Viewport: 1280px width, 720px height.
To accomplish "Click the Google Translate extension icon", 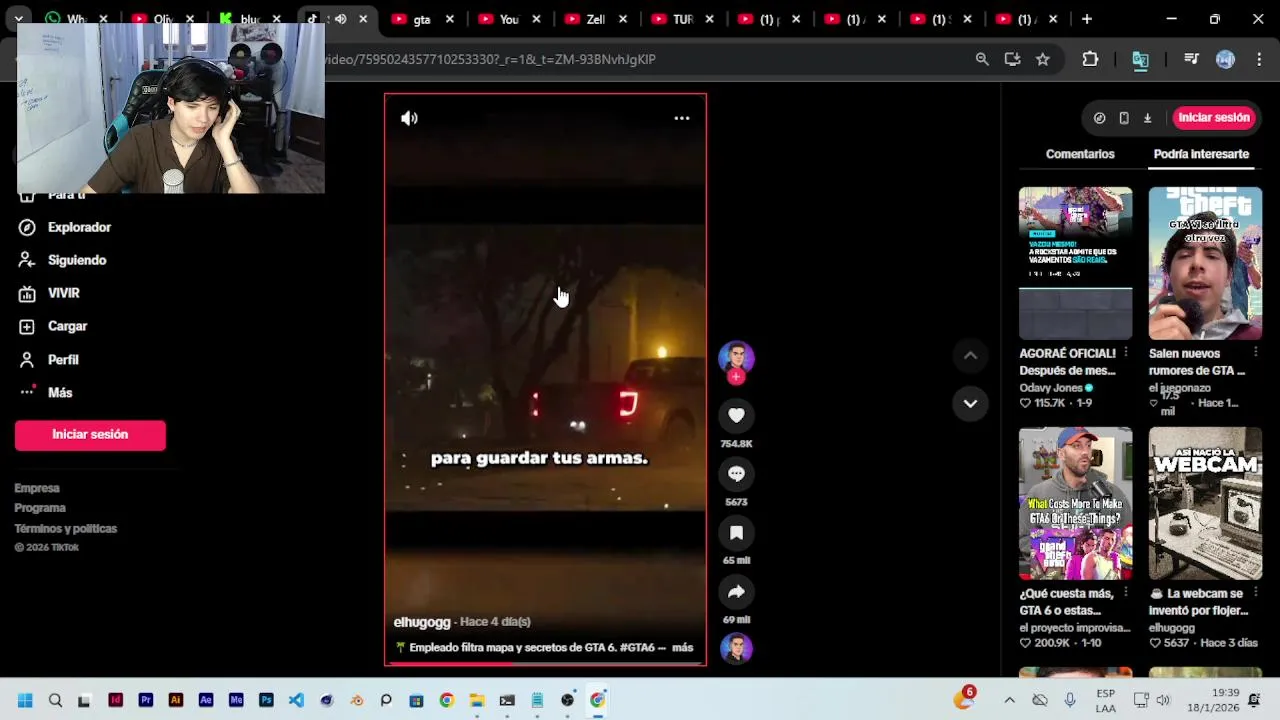I will pos(1140,59).
